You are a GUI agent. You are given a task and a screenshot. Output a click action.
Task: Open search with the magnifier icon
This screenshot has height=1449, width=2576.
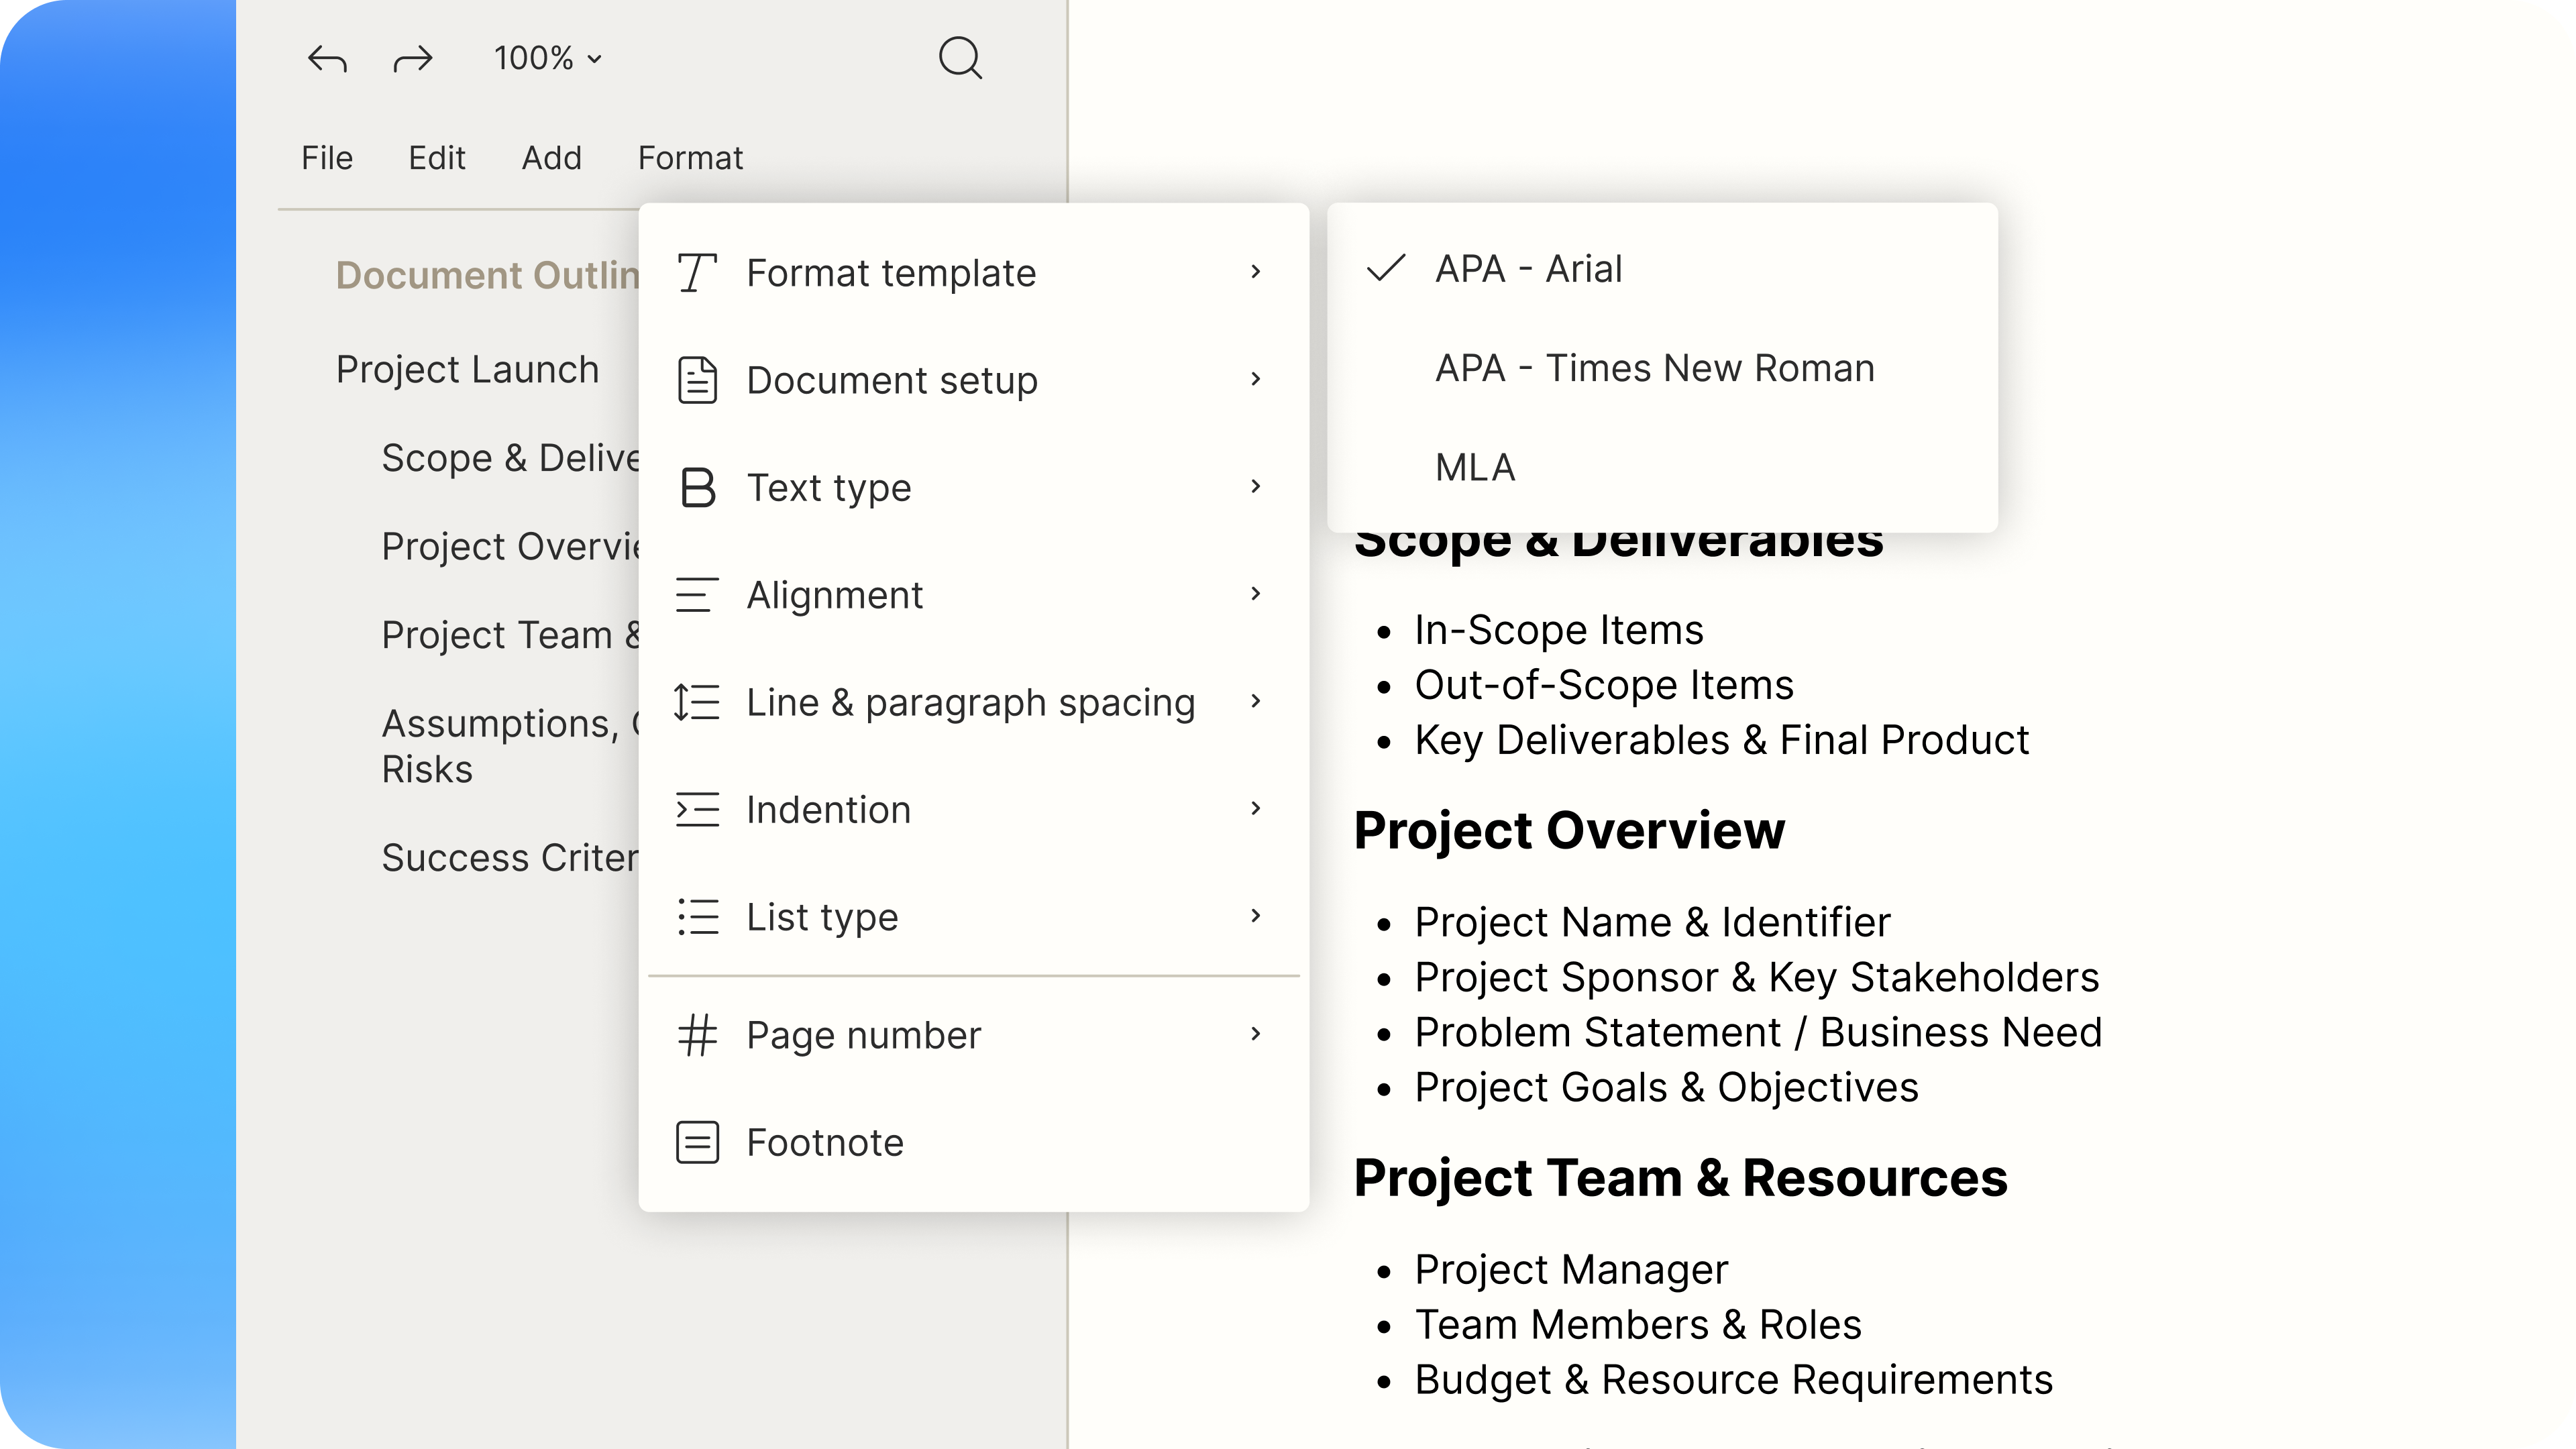tap(960, 58)
